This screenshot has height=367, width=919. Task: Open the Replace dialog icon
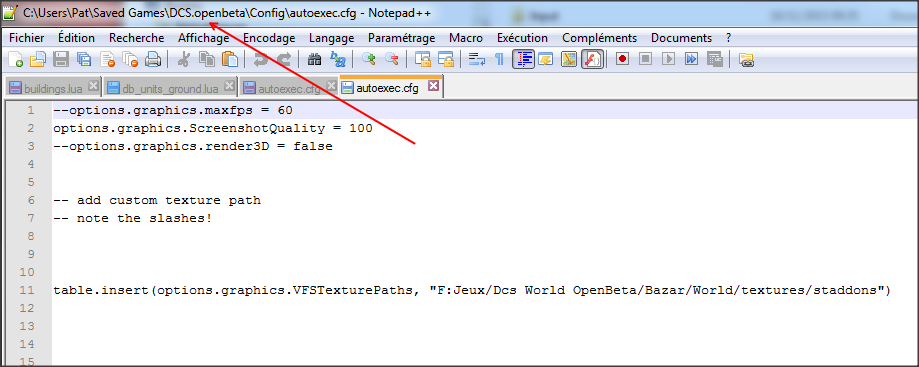pos(338,59)
